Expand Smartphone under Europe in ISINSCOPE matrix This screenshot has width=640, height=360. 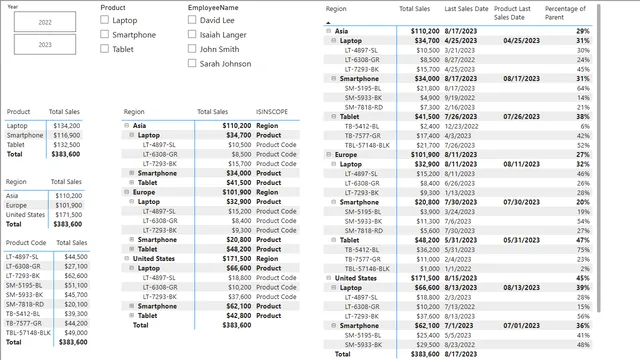132,240
